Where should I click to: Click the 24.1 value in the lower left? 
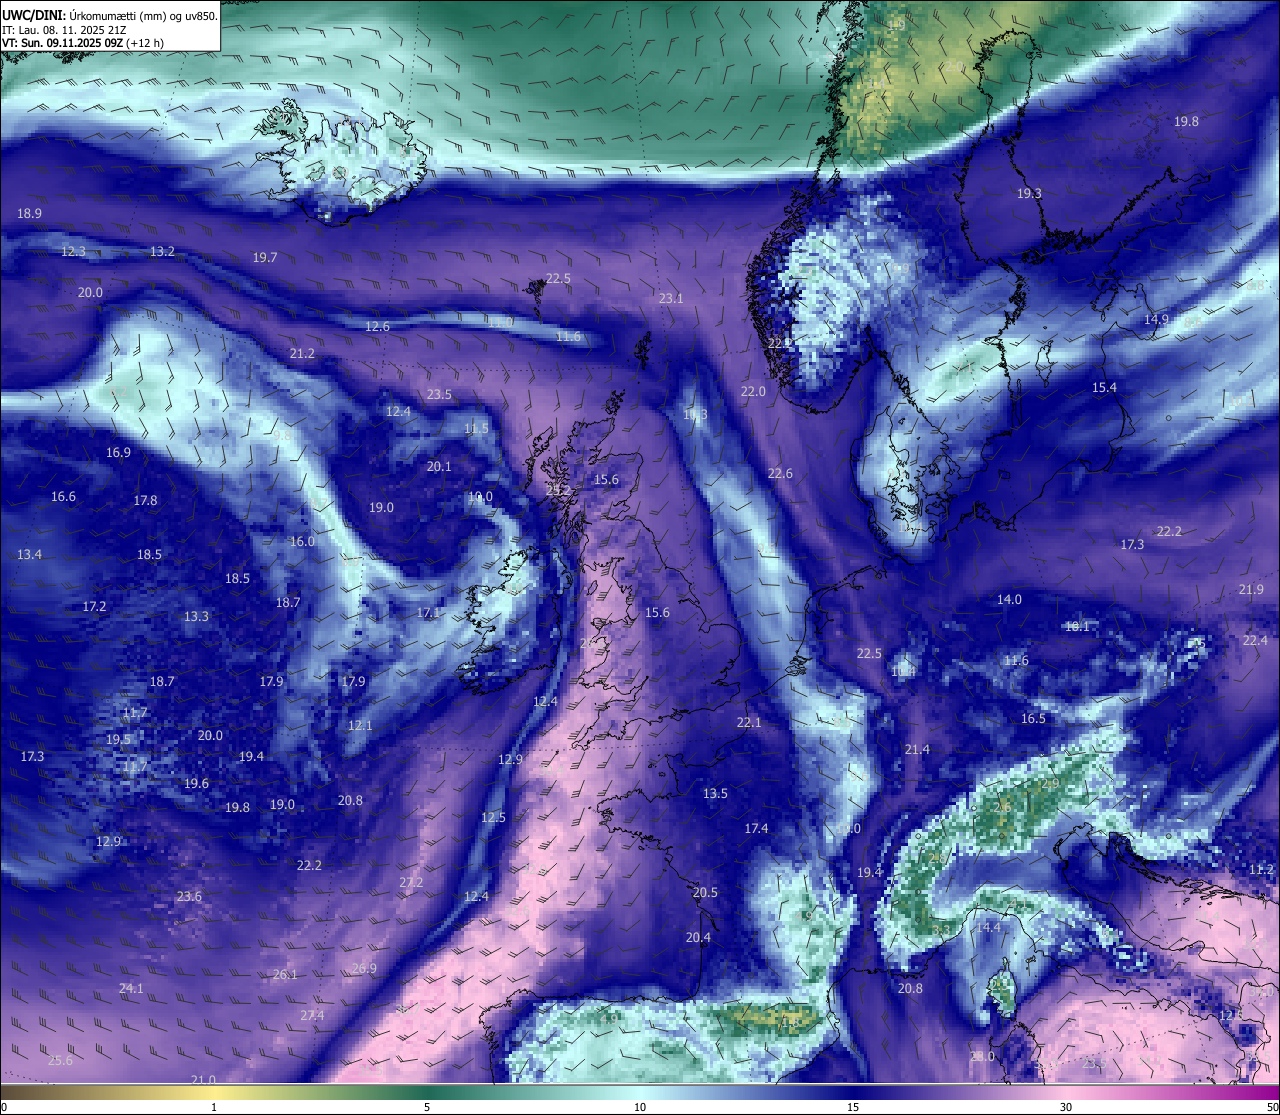point(131,988)
